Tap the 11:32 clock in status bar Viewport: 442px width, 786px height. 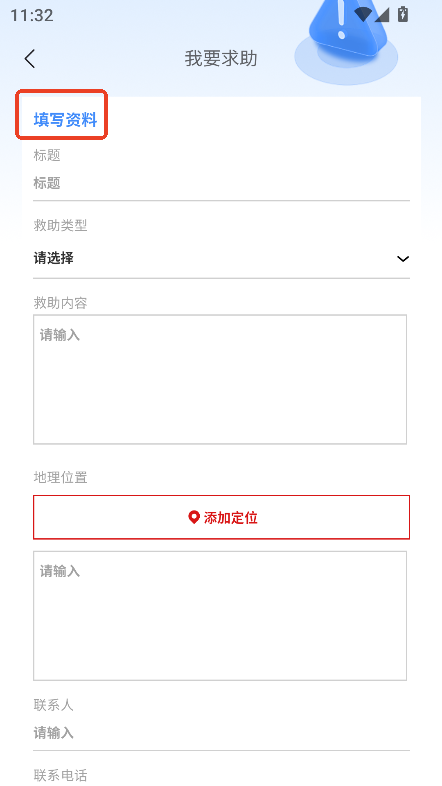32,15
